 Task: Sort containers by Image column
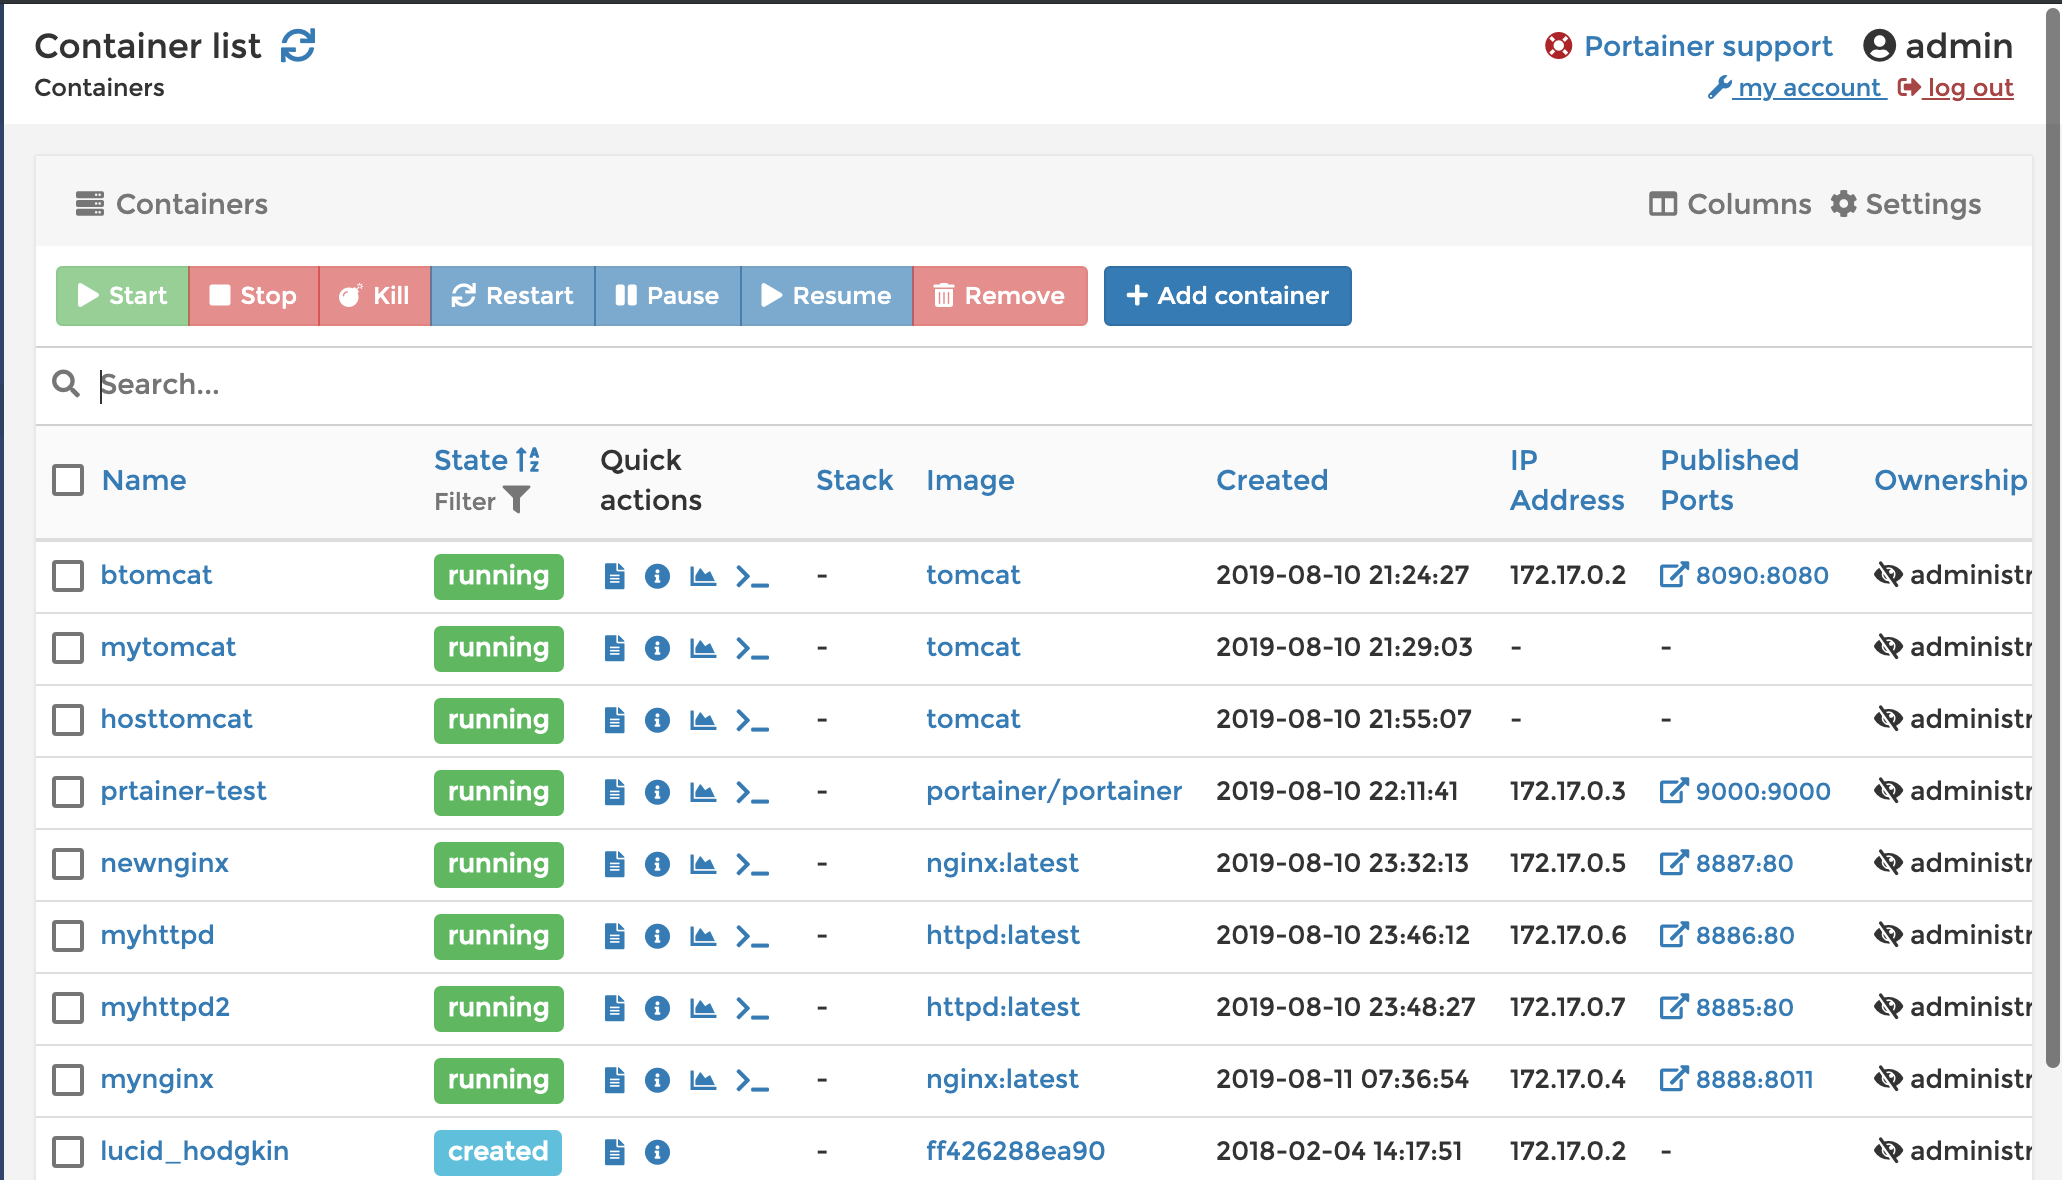pos(969,480)
